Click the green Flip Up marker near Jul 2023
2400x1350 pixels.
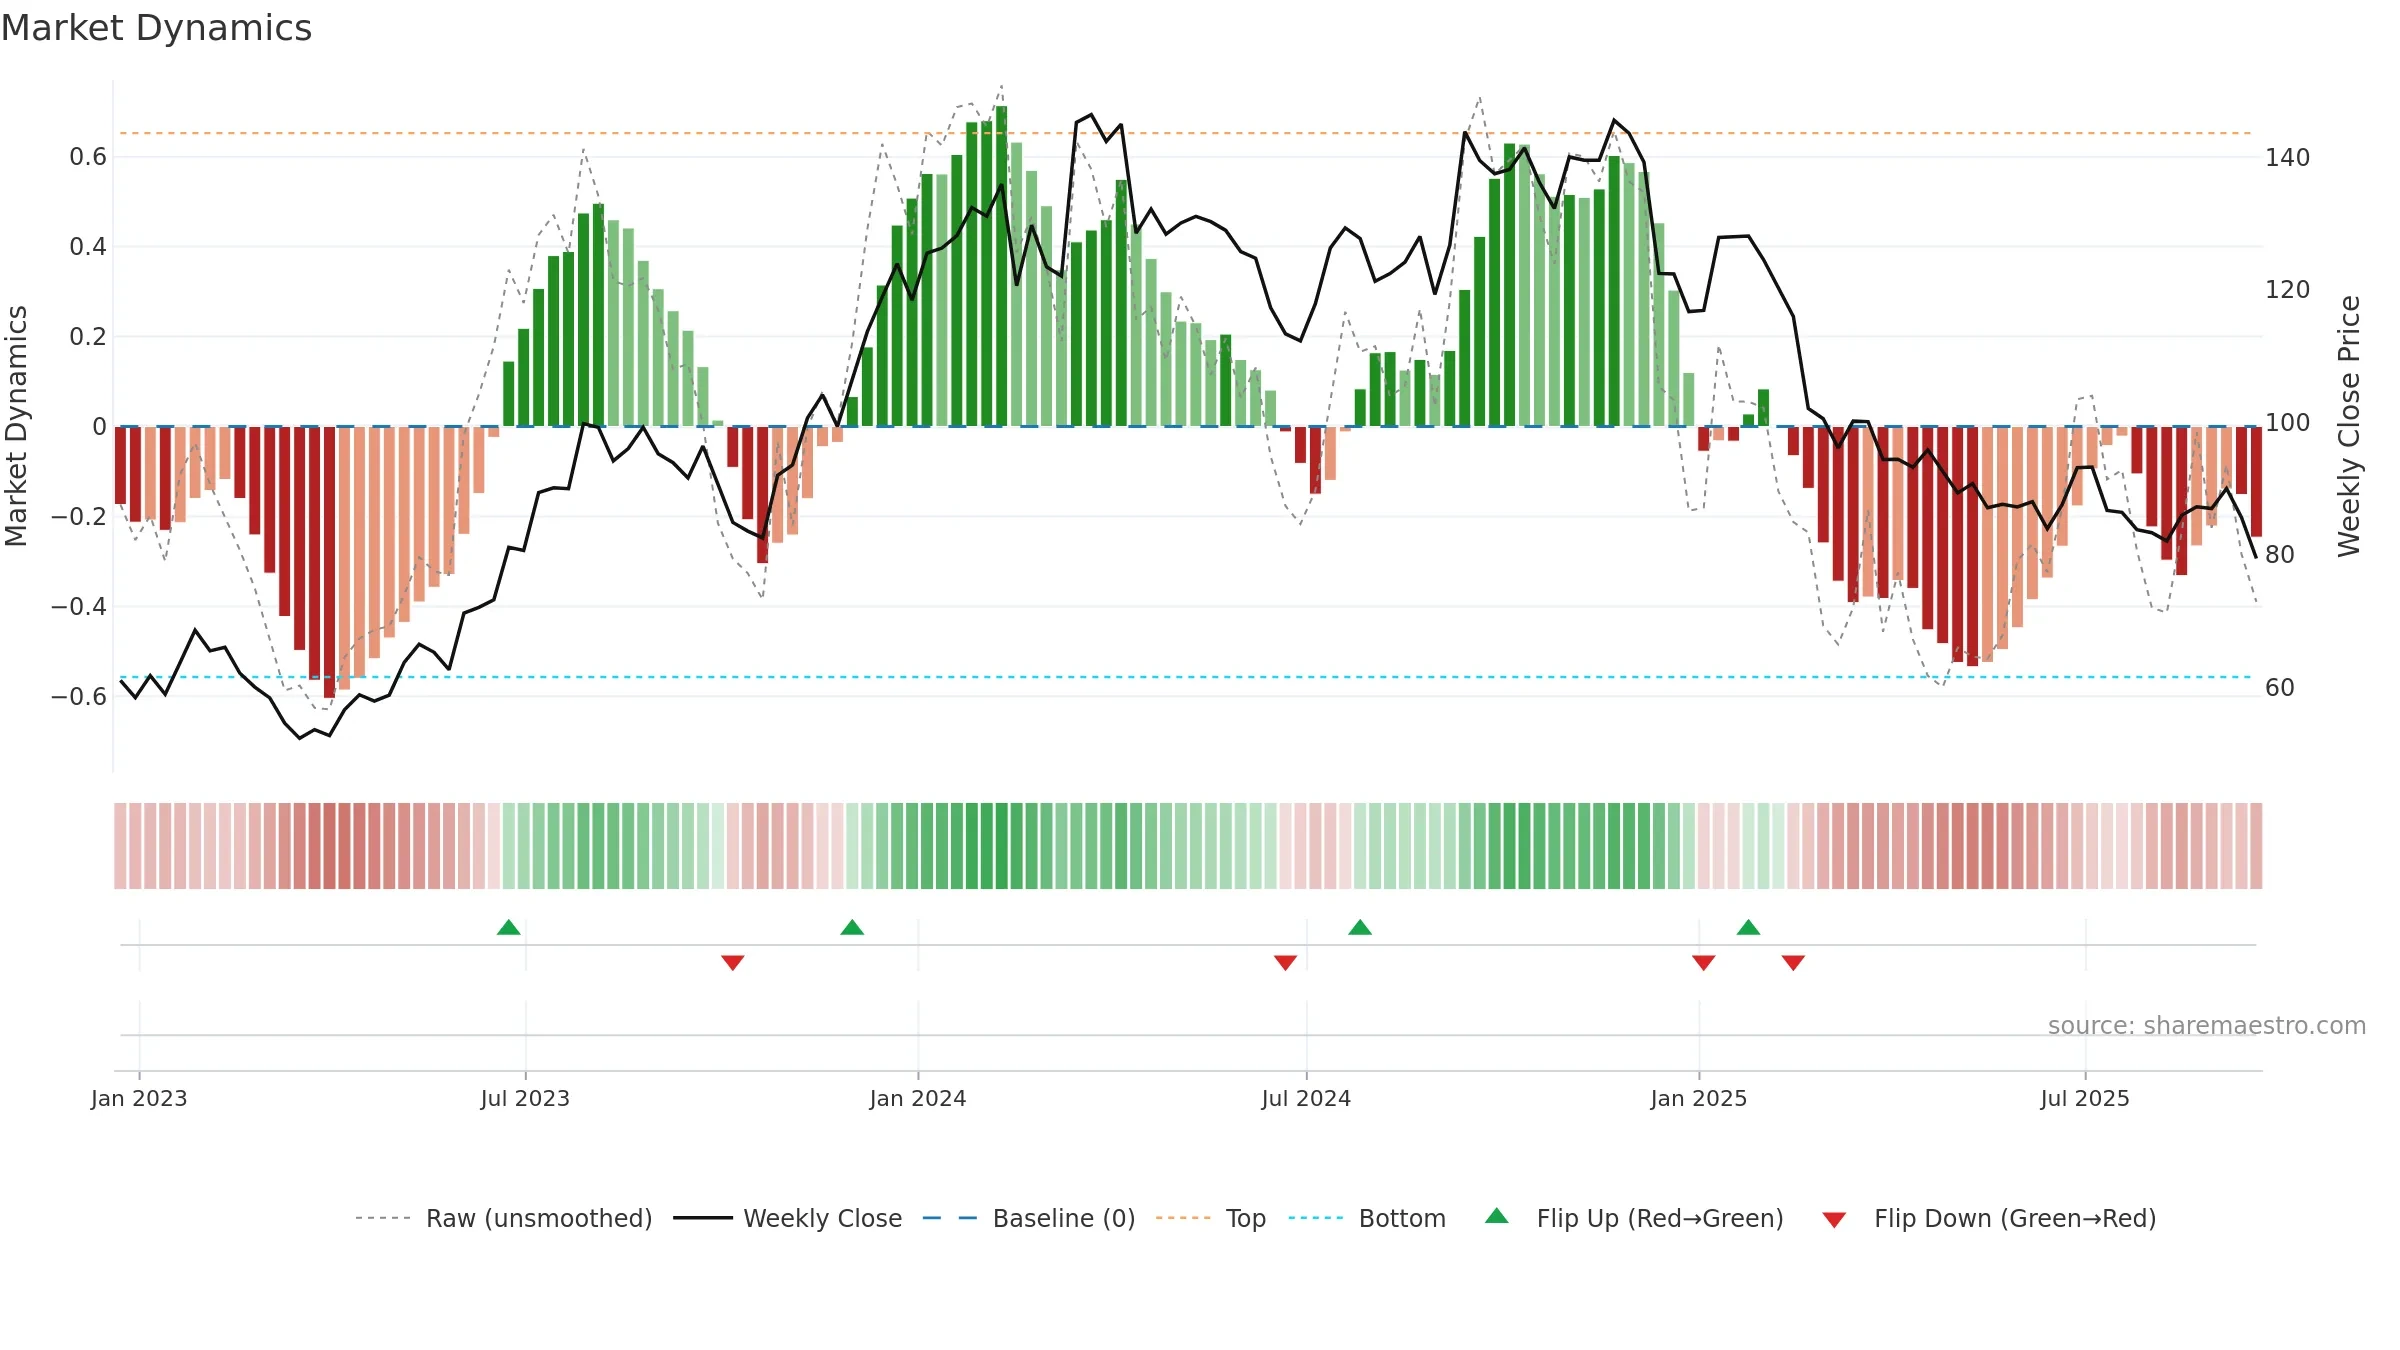click(508, 927)
